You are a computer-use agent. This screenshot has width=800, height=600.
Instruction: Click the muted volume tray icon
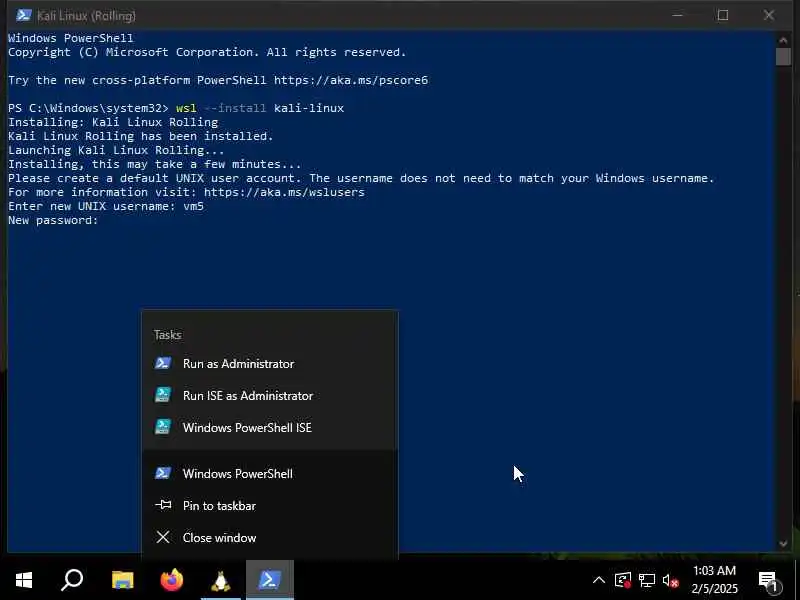coord(670,580)
